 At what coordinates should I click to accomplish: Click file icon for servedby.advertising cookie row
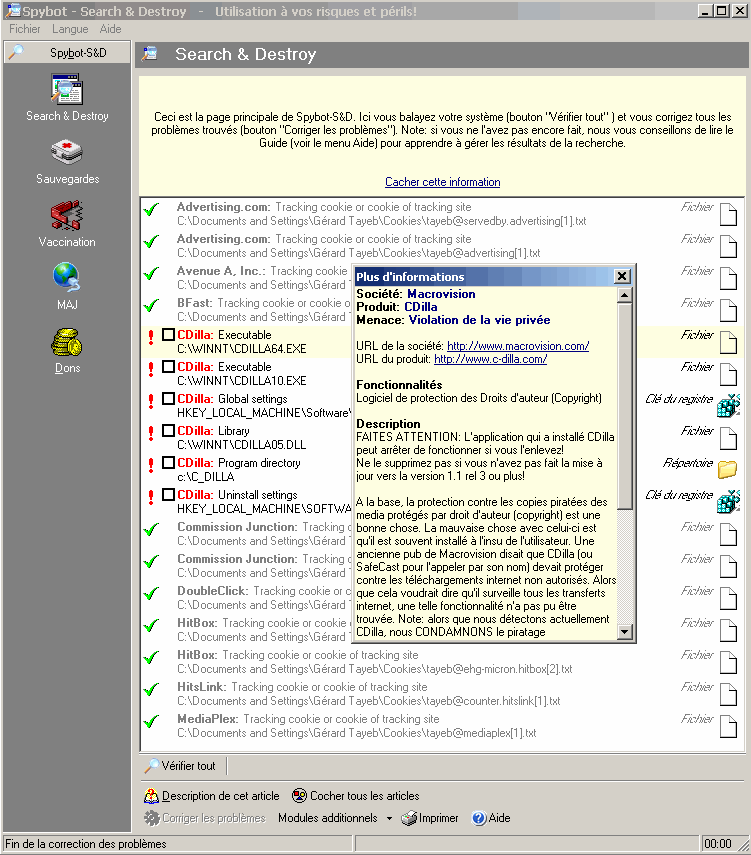click(728, 214)
